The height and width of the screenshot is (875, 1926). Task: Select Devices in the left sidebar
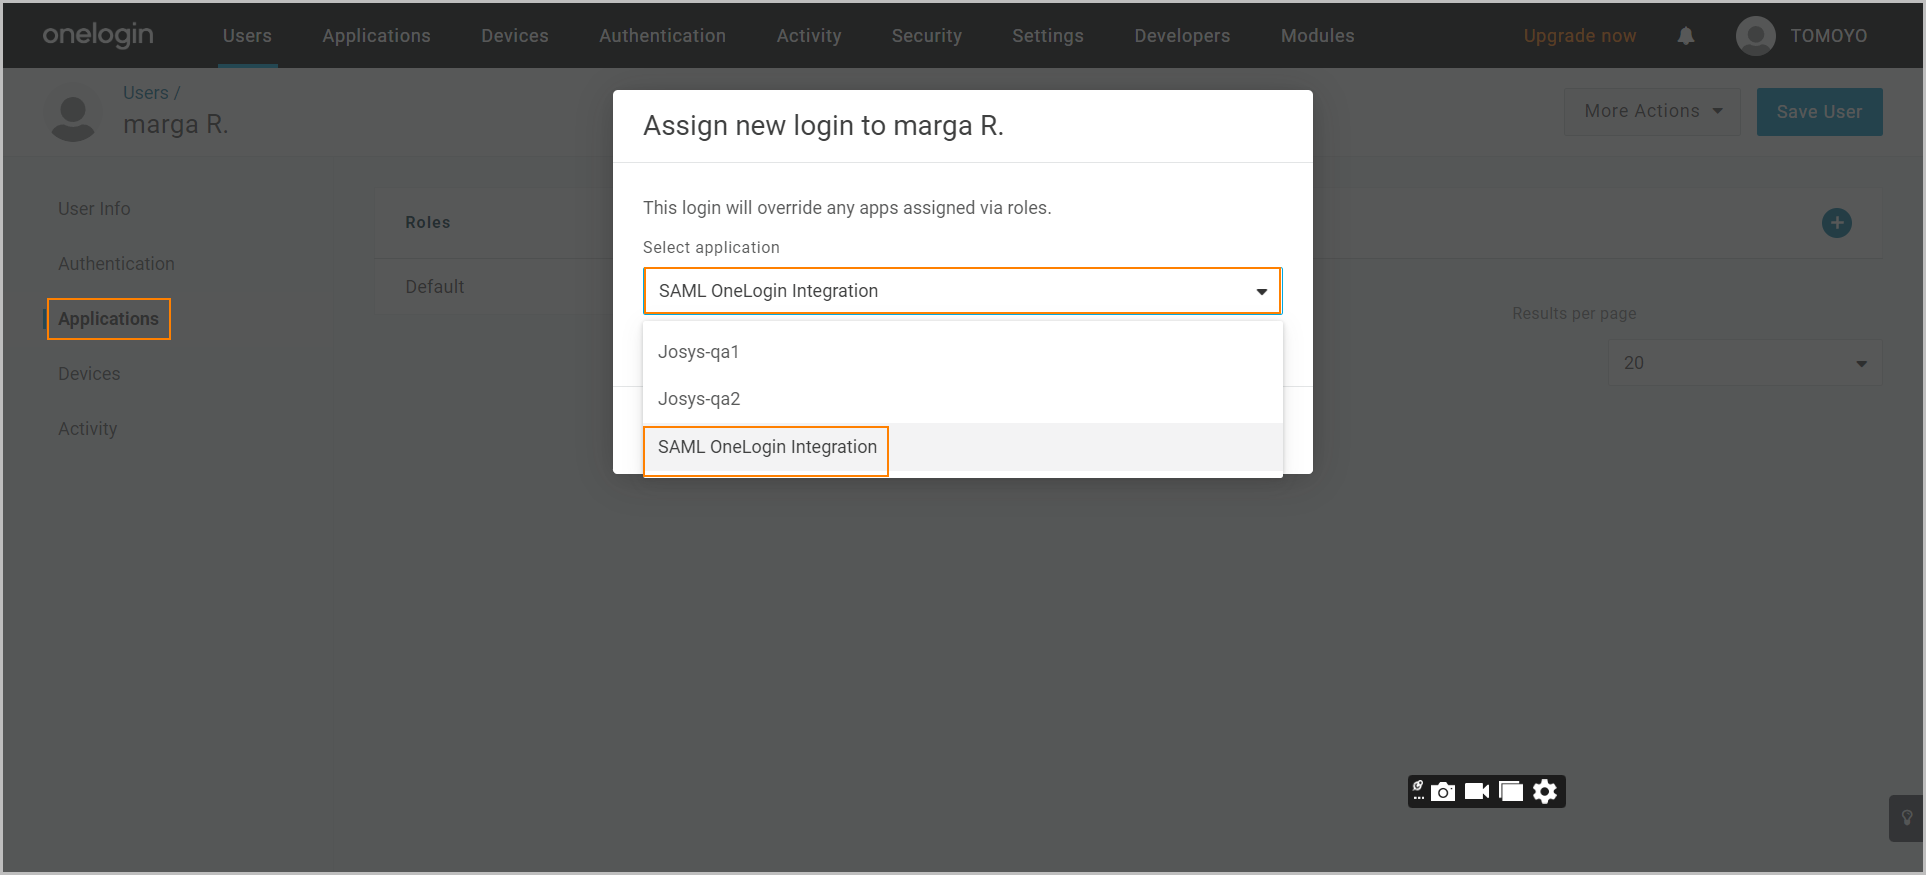point(89,374)
